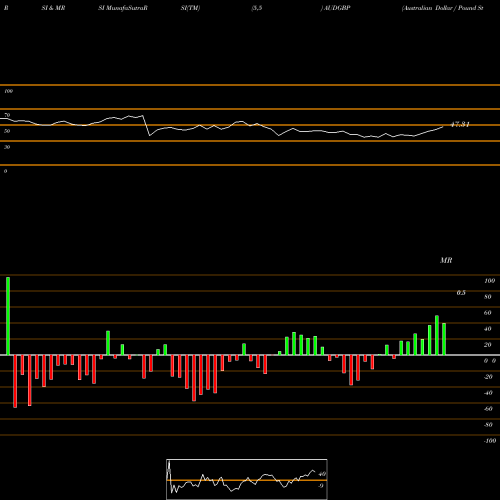Click the 70 label on the RSI axis
Viewport: 500px width, 500px height.
coord(7,115)
